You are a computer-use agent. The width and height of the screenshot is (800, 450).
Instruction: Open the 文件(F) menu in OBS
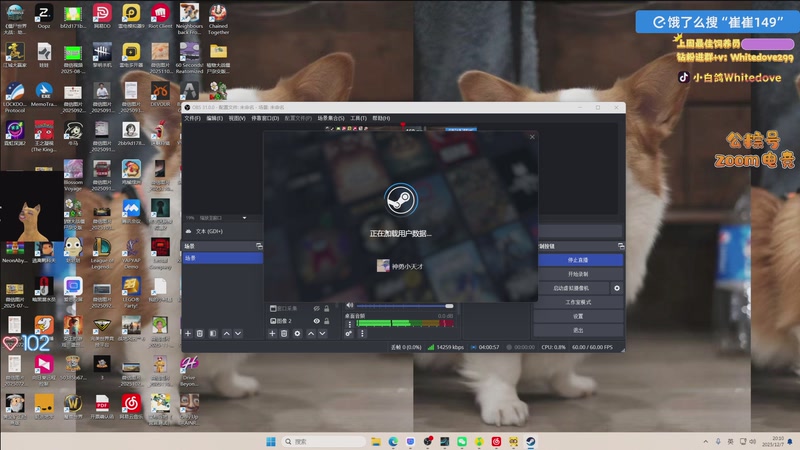[192, 118]
